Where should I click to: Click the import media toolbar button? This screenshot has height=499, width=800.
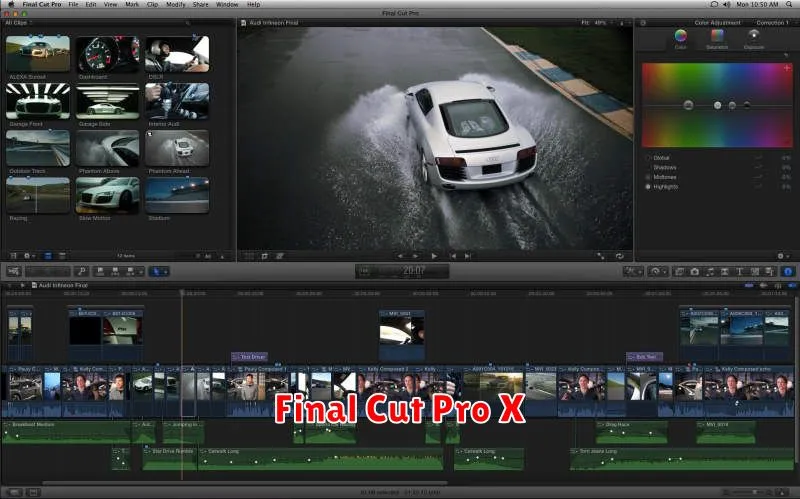pyautogui.click(x=14, y=271)
